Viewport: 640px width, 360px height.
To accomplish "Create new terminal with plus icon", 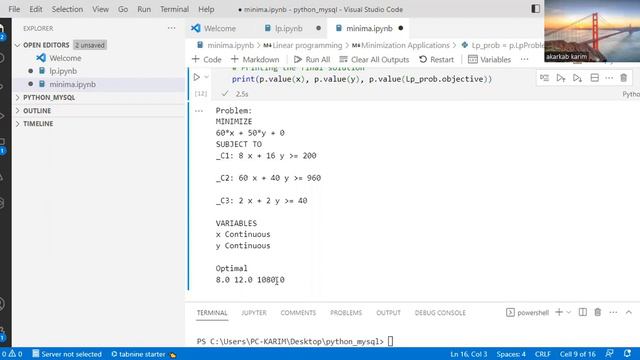I will pyautogui.click(x=559, y=312).
